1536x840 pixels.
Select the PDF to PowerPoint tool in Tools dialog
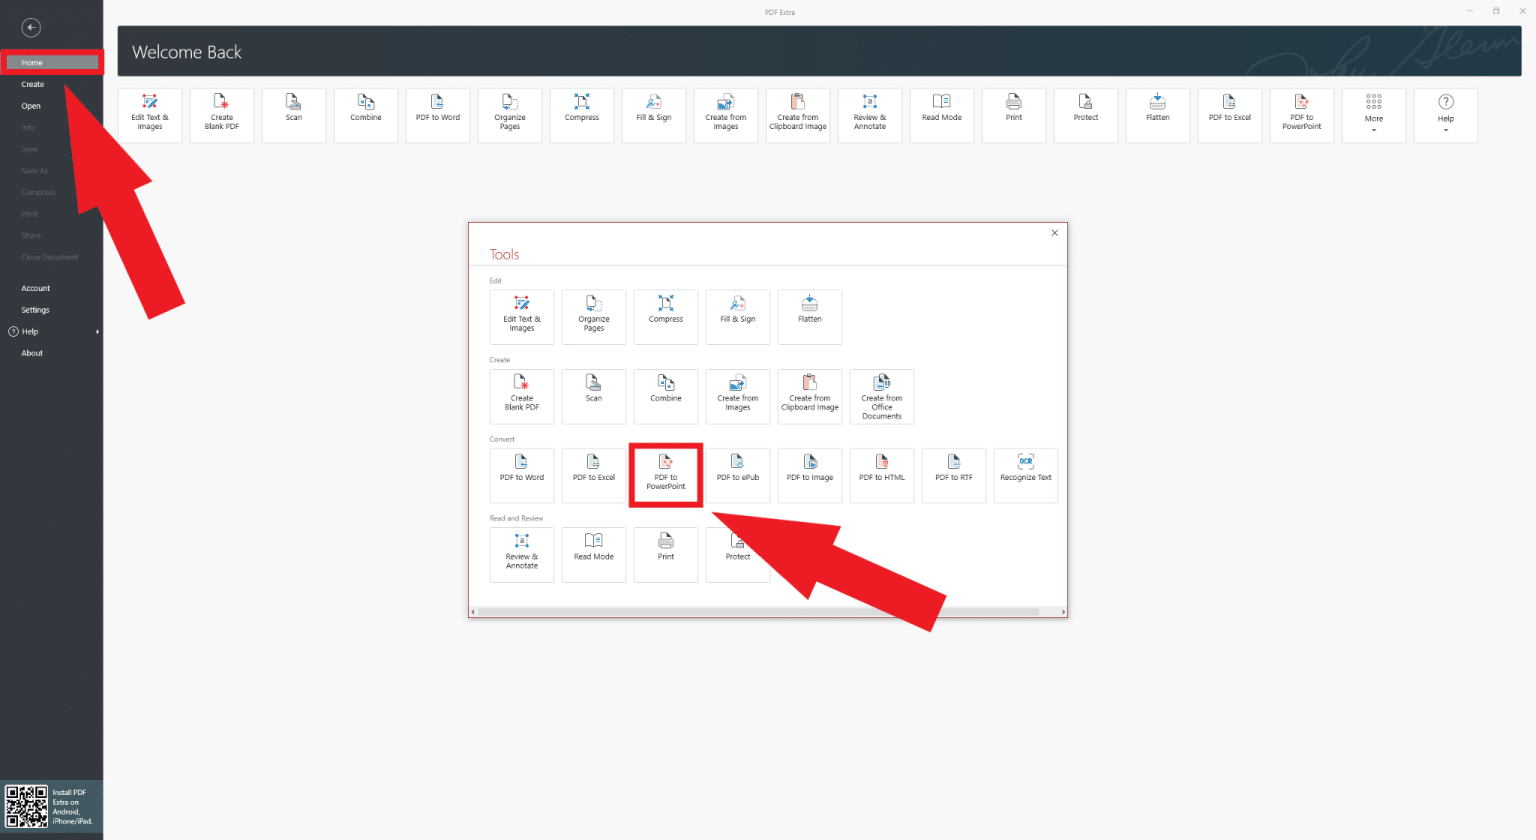click(665, 475)
